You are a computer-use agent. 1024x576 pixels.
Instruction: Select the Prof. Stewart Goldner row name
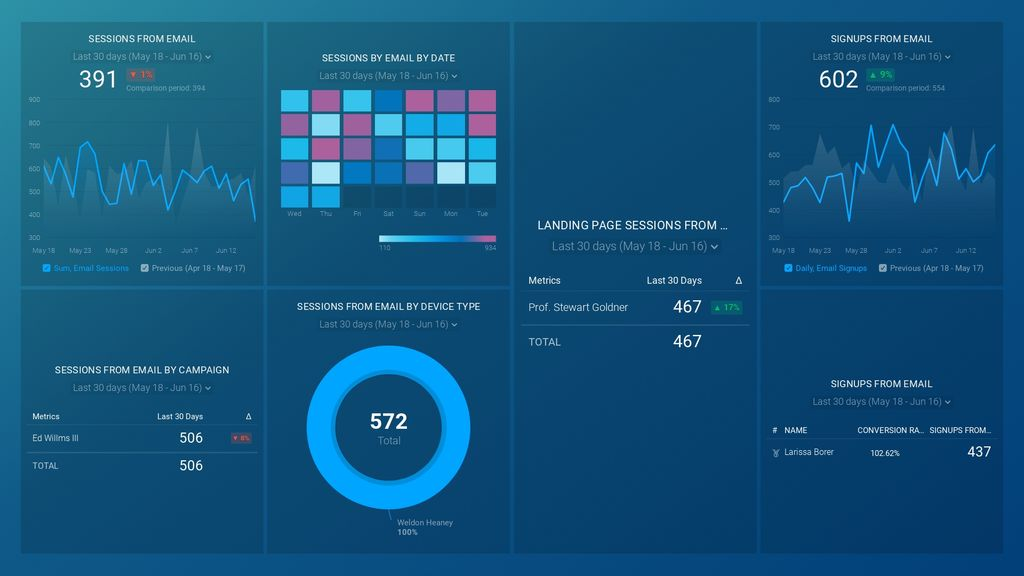(578, 308)
